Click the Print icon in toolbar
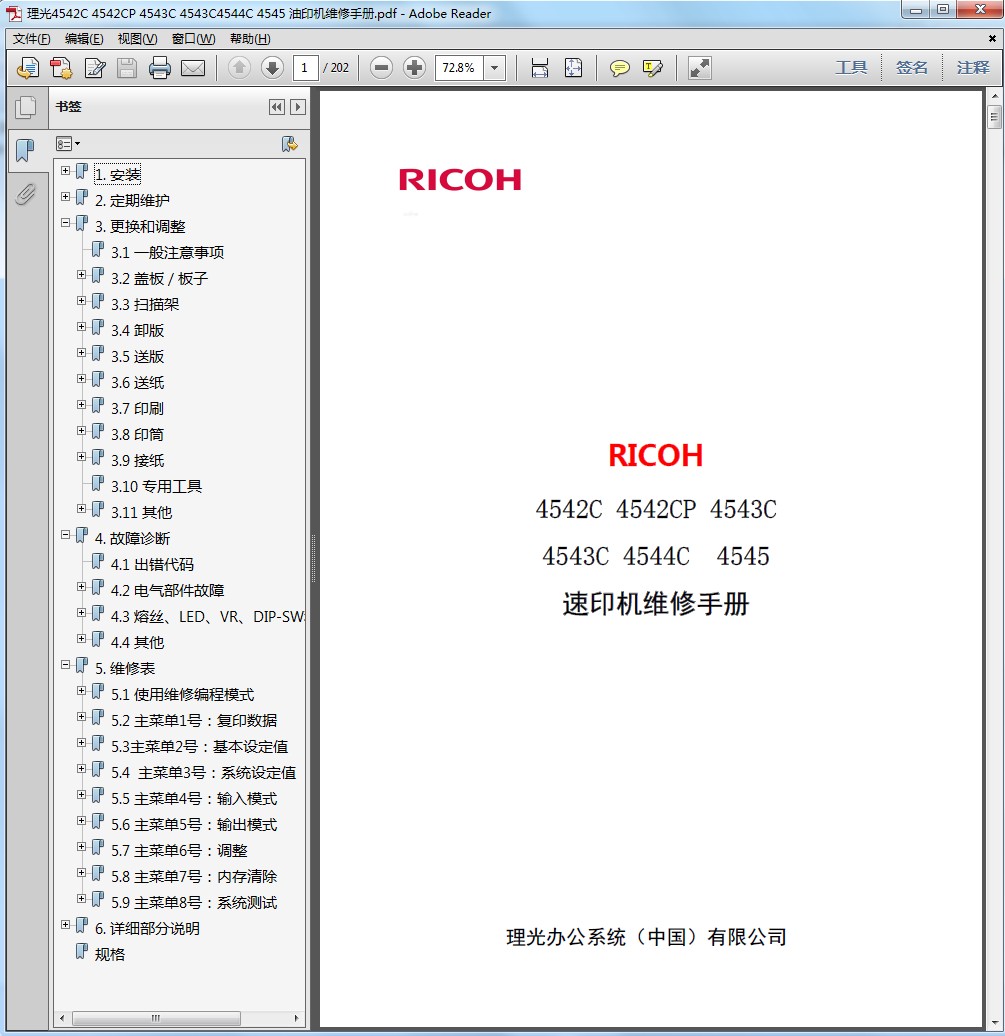The height and width of the screenshot is (1036, 1005). [x=159, y=68]
